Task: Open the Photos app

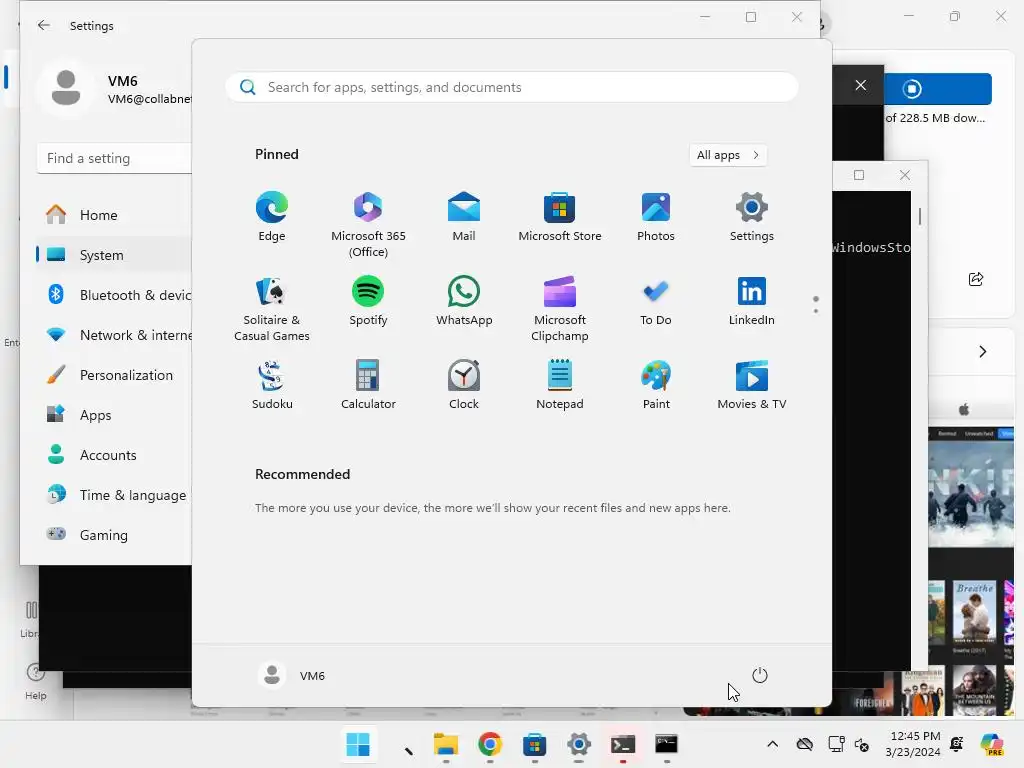Action: pyautogui.click(x=656, y=217)
